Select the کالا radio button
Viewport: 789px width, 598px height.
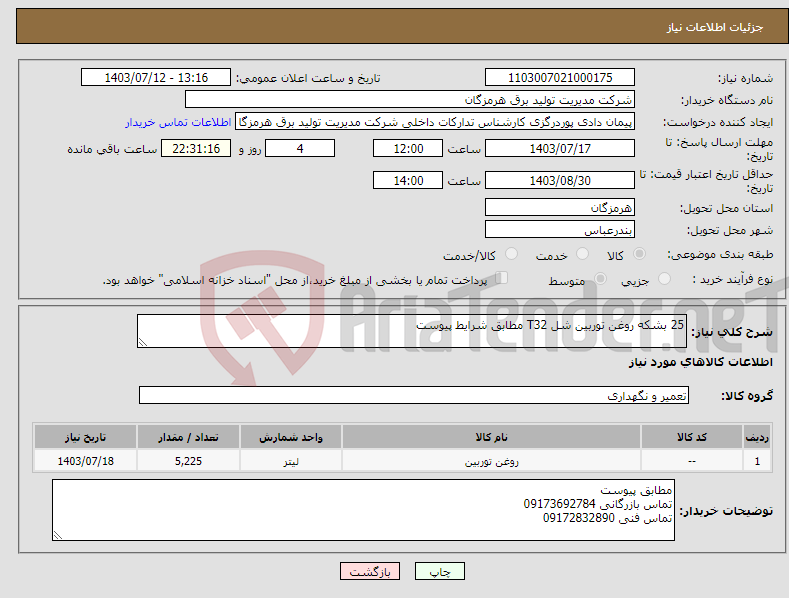coord(640,254)
